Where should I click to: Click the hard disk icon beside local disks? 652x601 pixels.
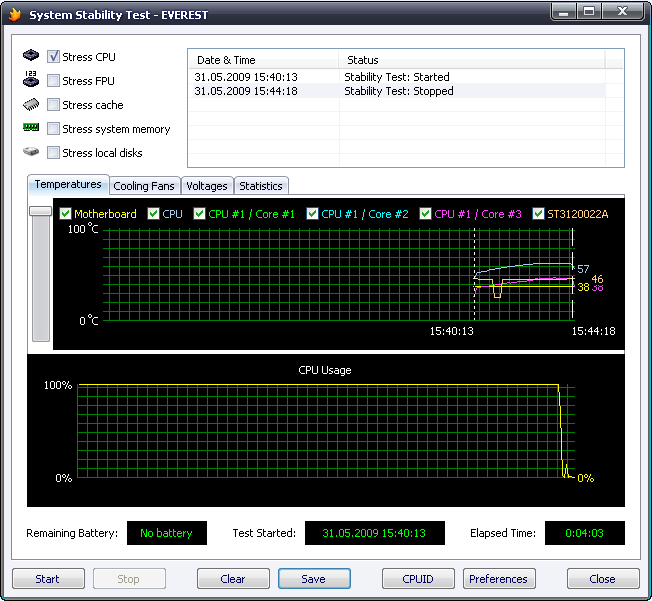30,152
